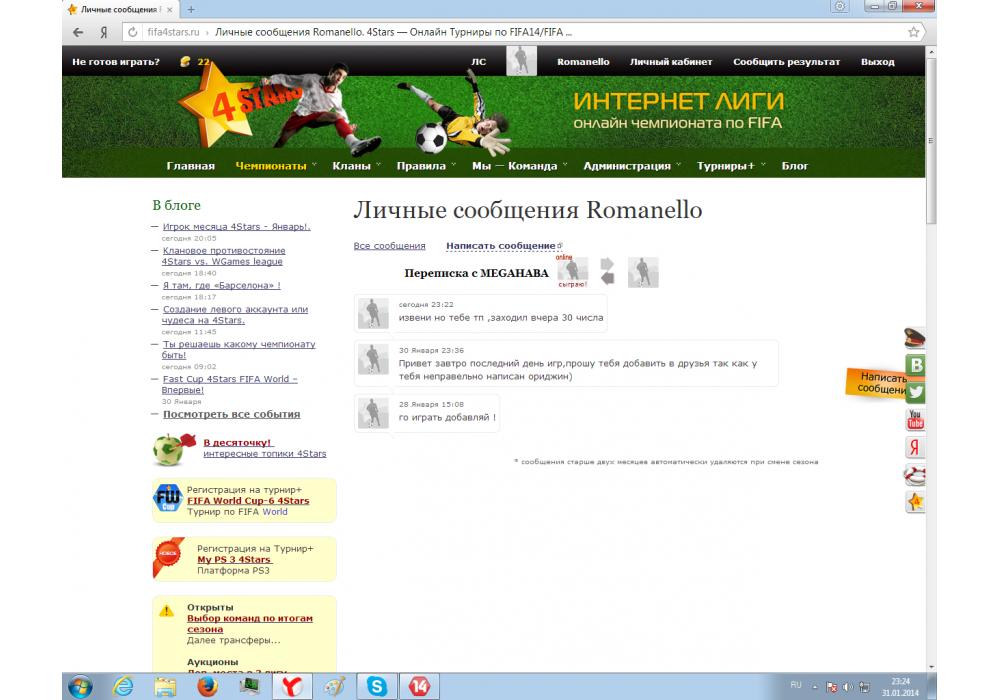Viewport: 1000px width, 700px height.
Task: Open Skype from the taskbar
Action: 377,686
